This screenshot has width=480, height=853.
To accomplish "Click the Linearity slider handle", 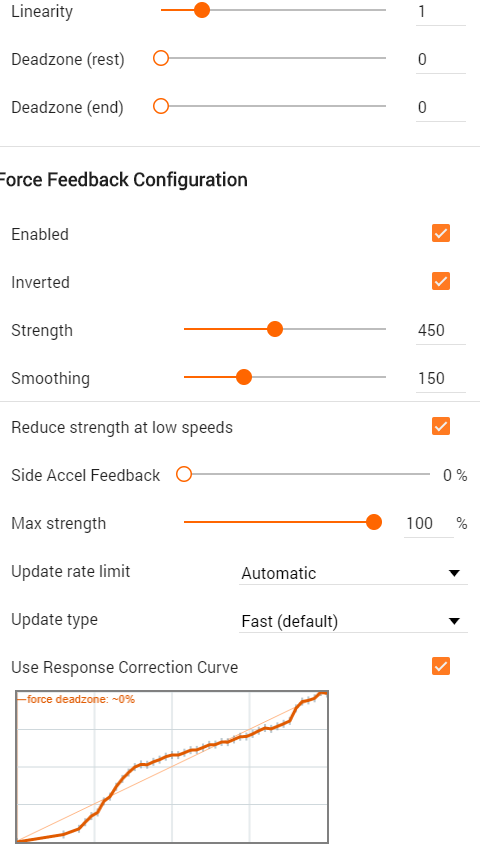I will click(202, 10).
